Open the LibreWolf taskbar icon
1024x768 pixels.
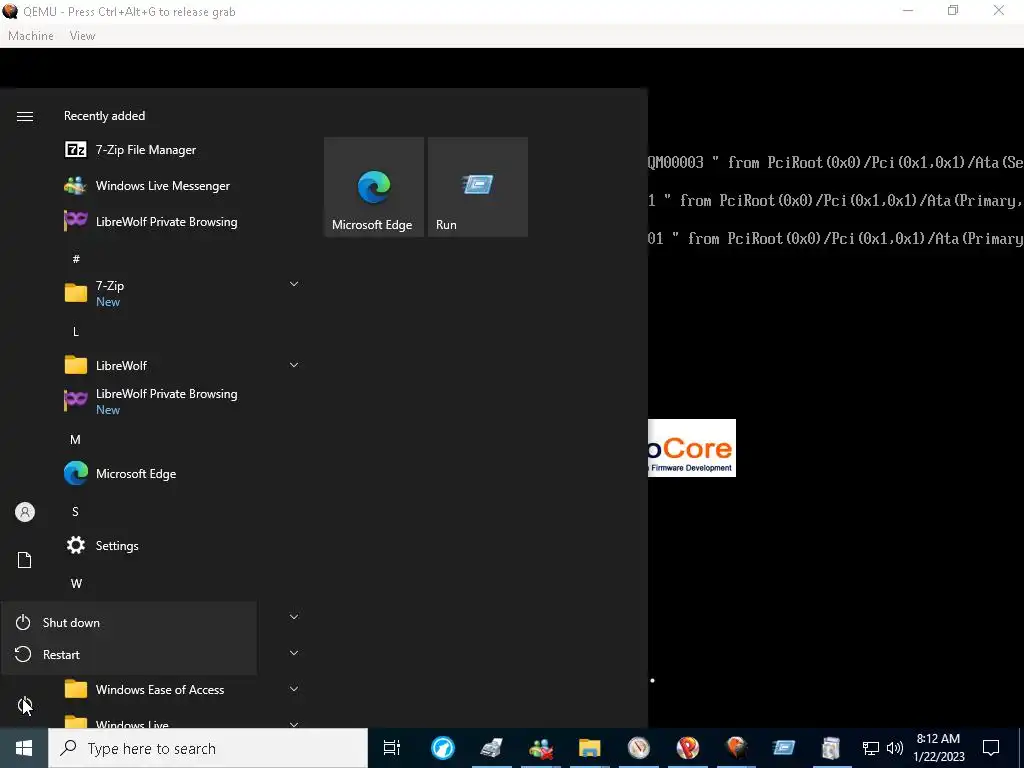point(443,748)
